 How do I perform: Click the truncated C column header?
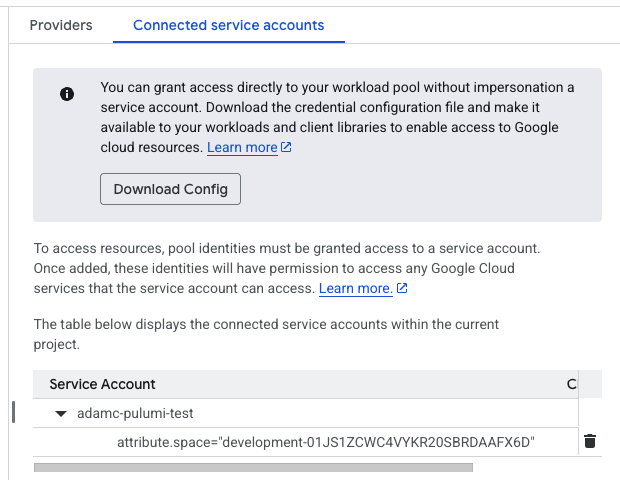coord(571,384)
